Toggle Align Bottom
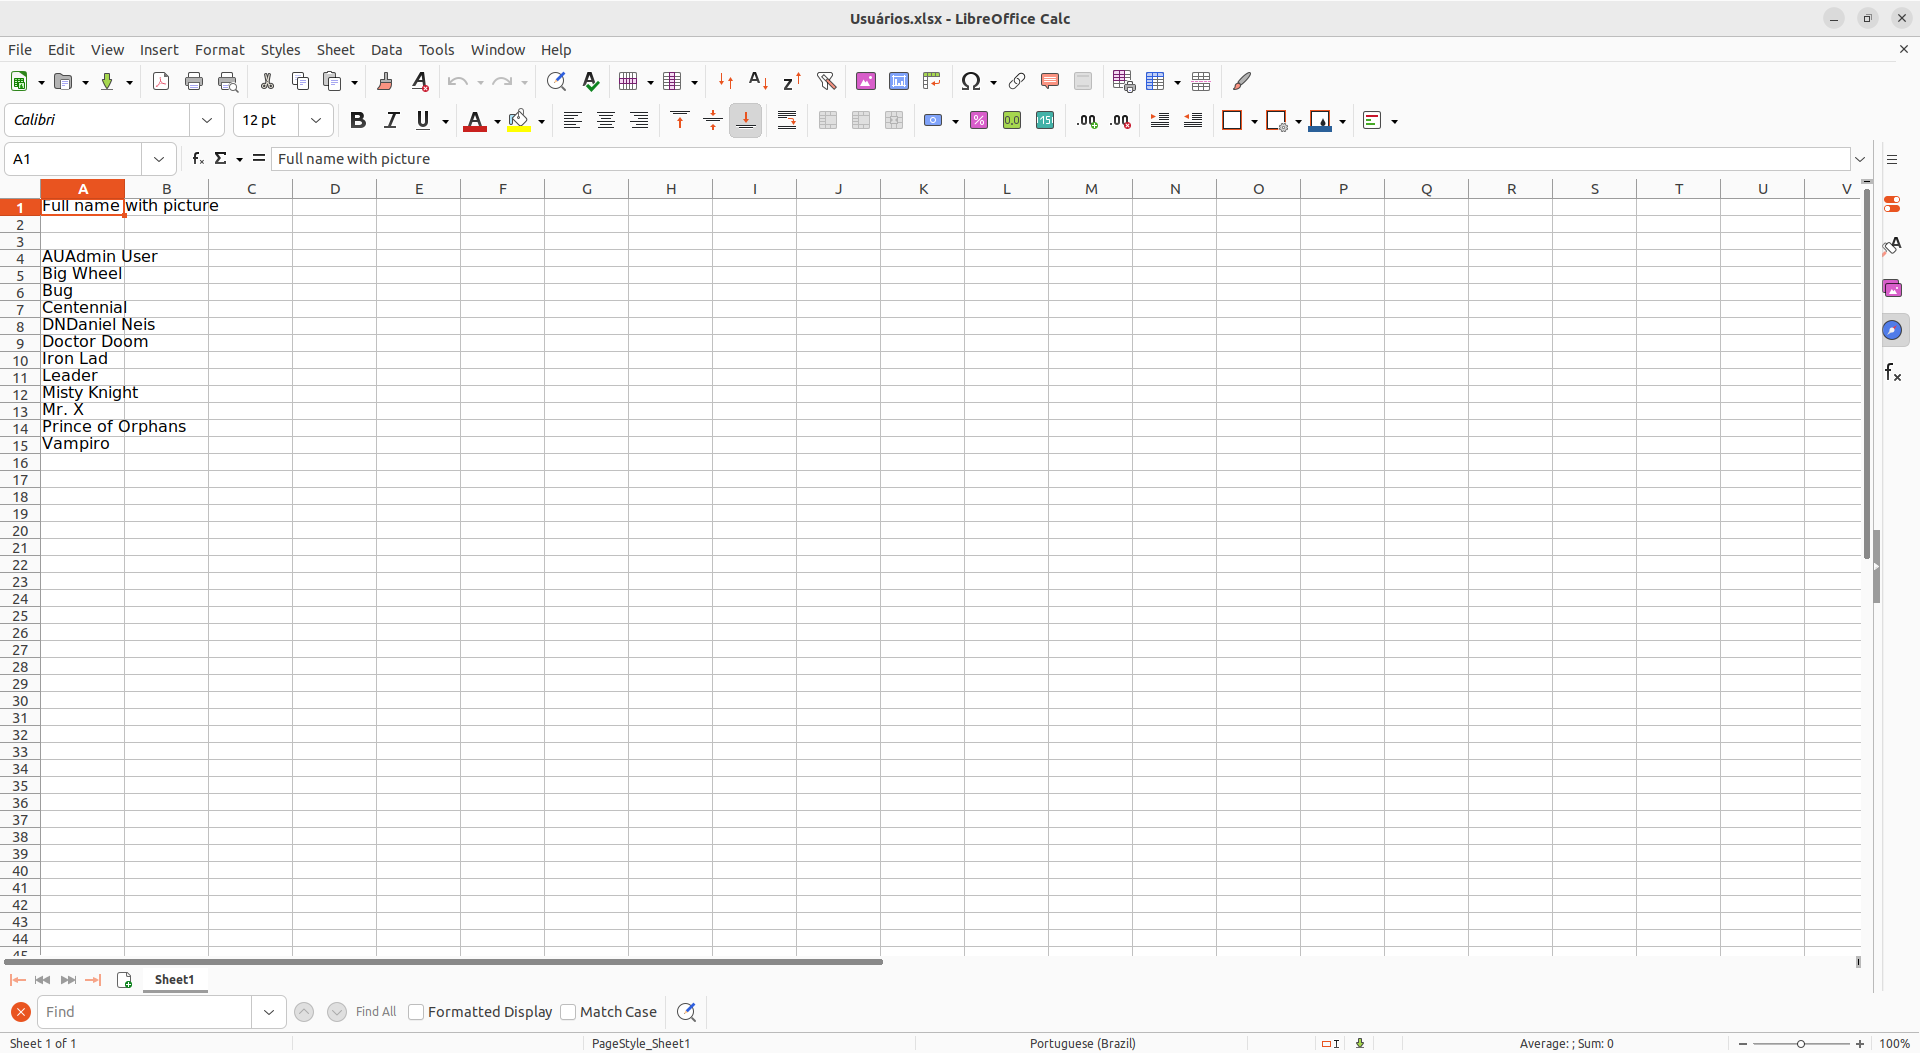Image resolution: width=1920 pixels, height=1053 pixels. click(745, 121)
